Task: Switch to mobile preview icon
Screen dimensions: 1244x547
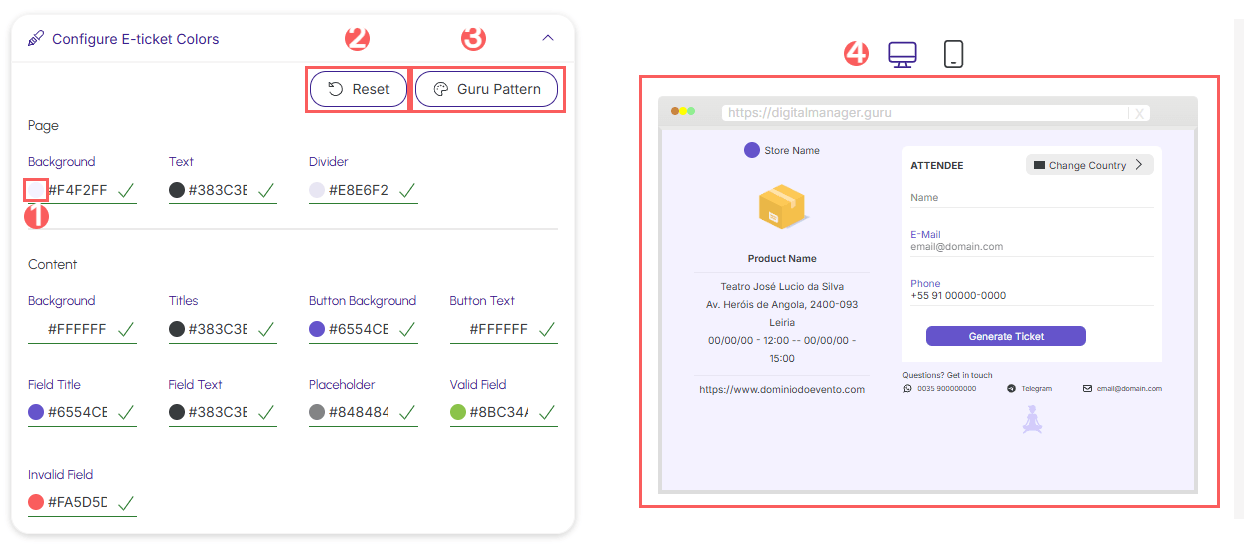Action: click(x=954, y=54)
